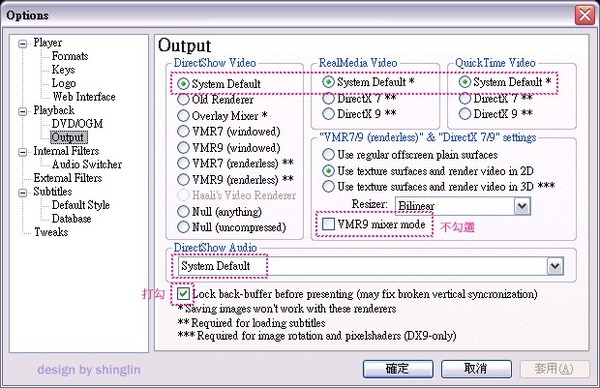
Task: Open the DVD/OGM settings page
Action: tap(77, 124)
